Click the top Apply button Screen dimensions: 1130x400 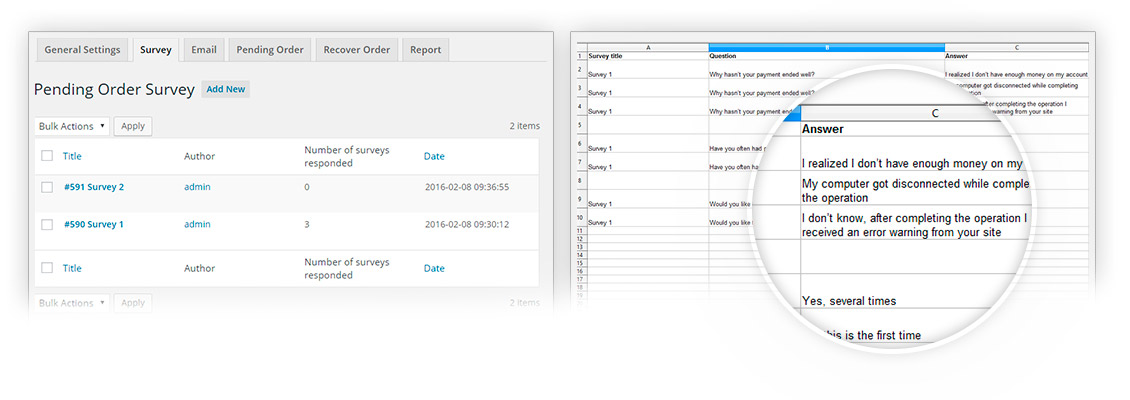point(133,126)
